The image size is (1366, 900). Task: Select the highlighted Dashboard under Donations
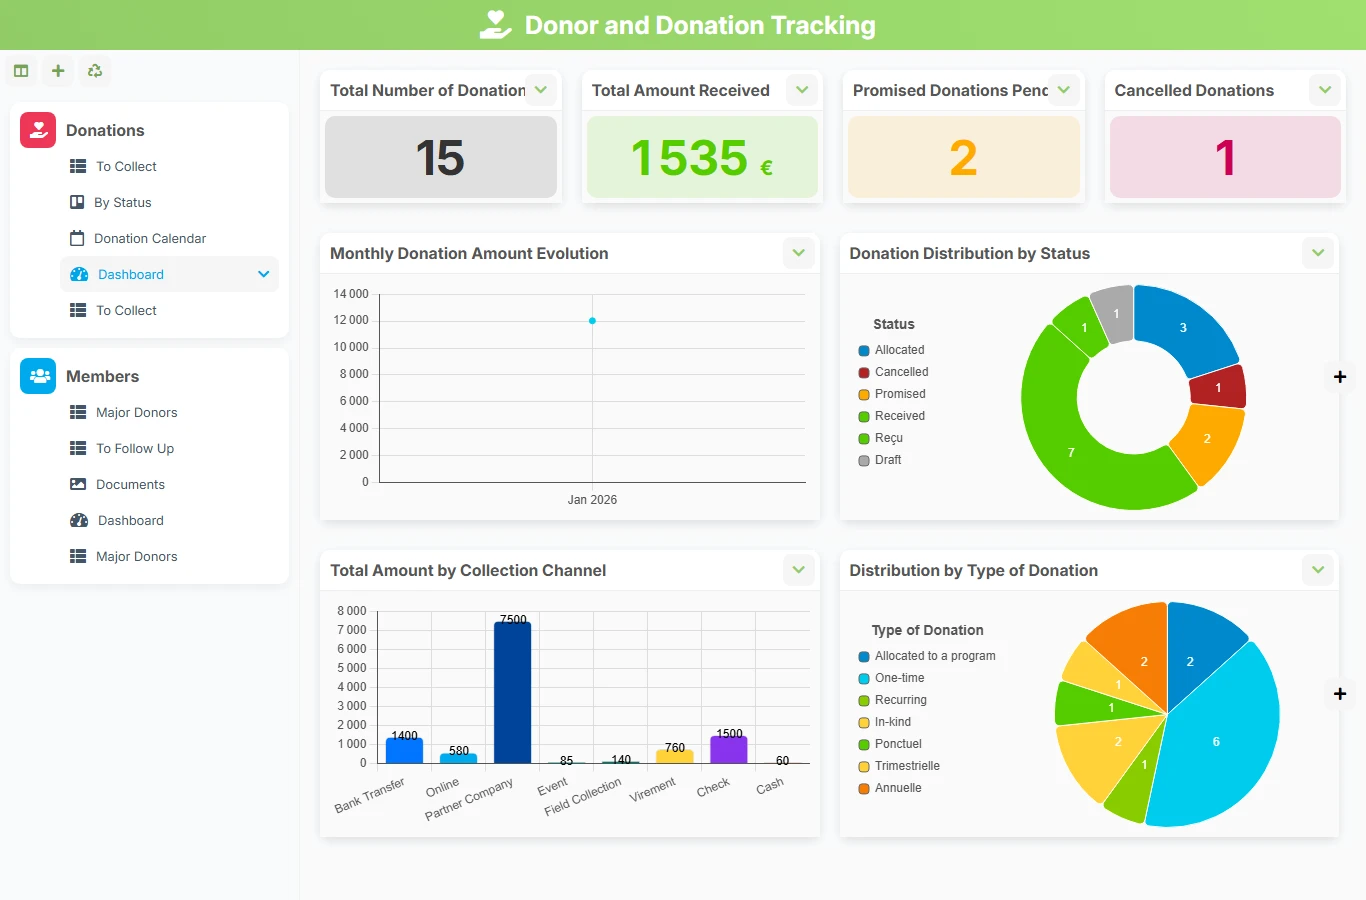click(169, 274)
